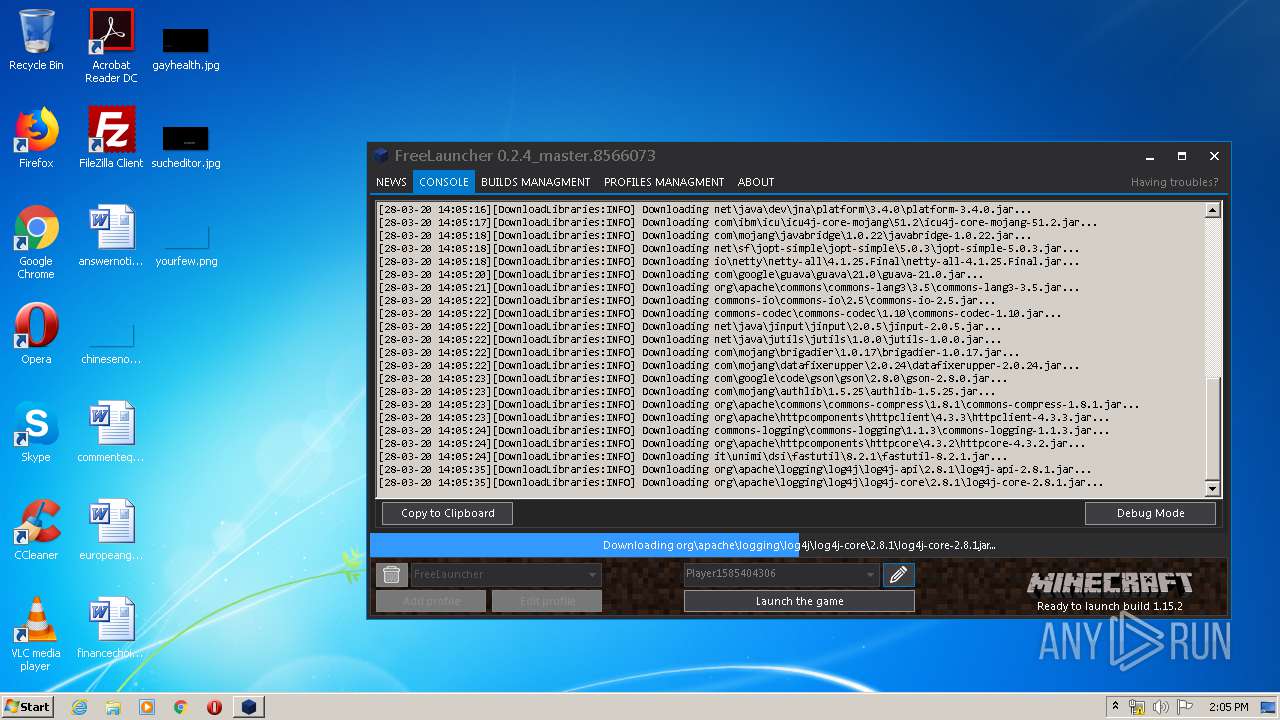Image resolution: width=1280 pixels, height=720 pixels.
Task: Select commenteq Word document on desktop
Action: pyautogui.click(x=111, y=432)
